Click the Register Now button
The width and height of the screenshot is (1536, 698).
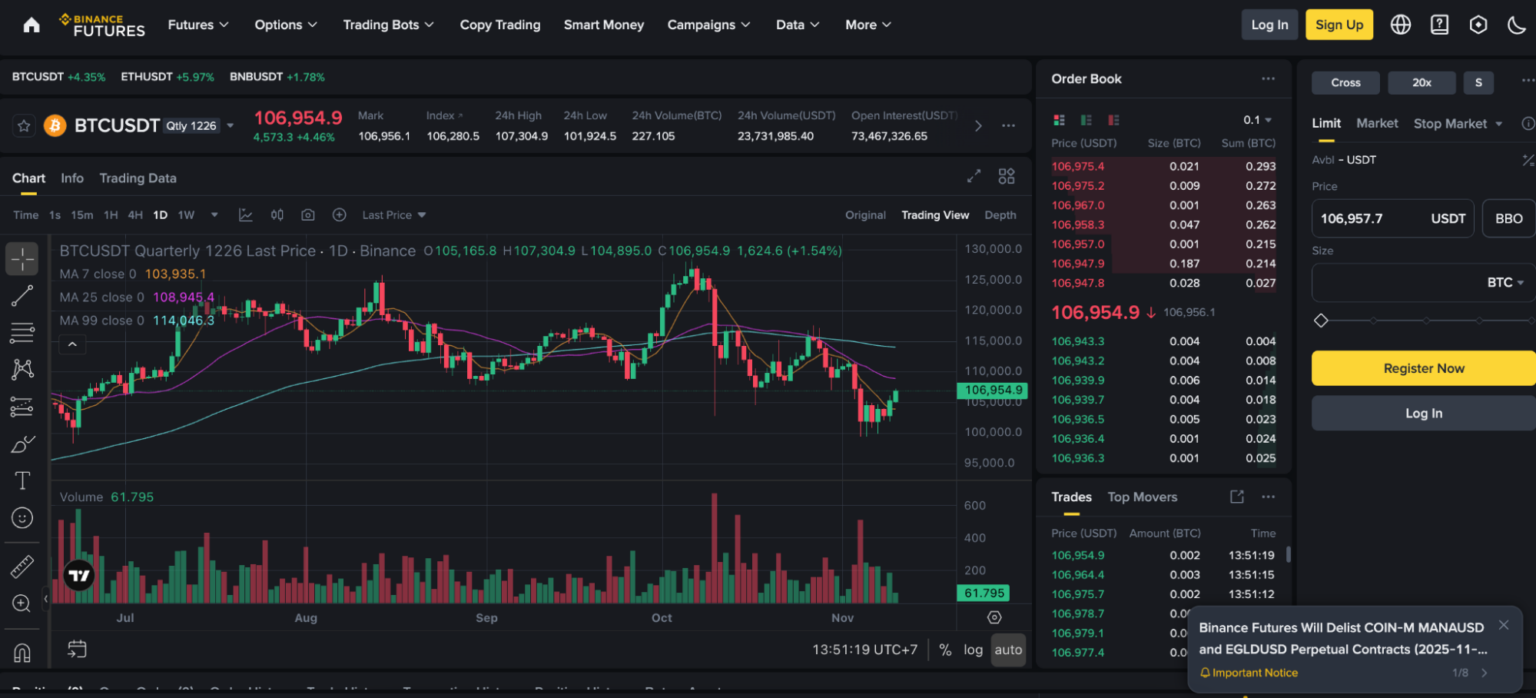tap(1423, 368)
